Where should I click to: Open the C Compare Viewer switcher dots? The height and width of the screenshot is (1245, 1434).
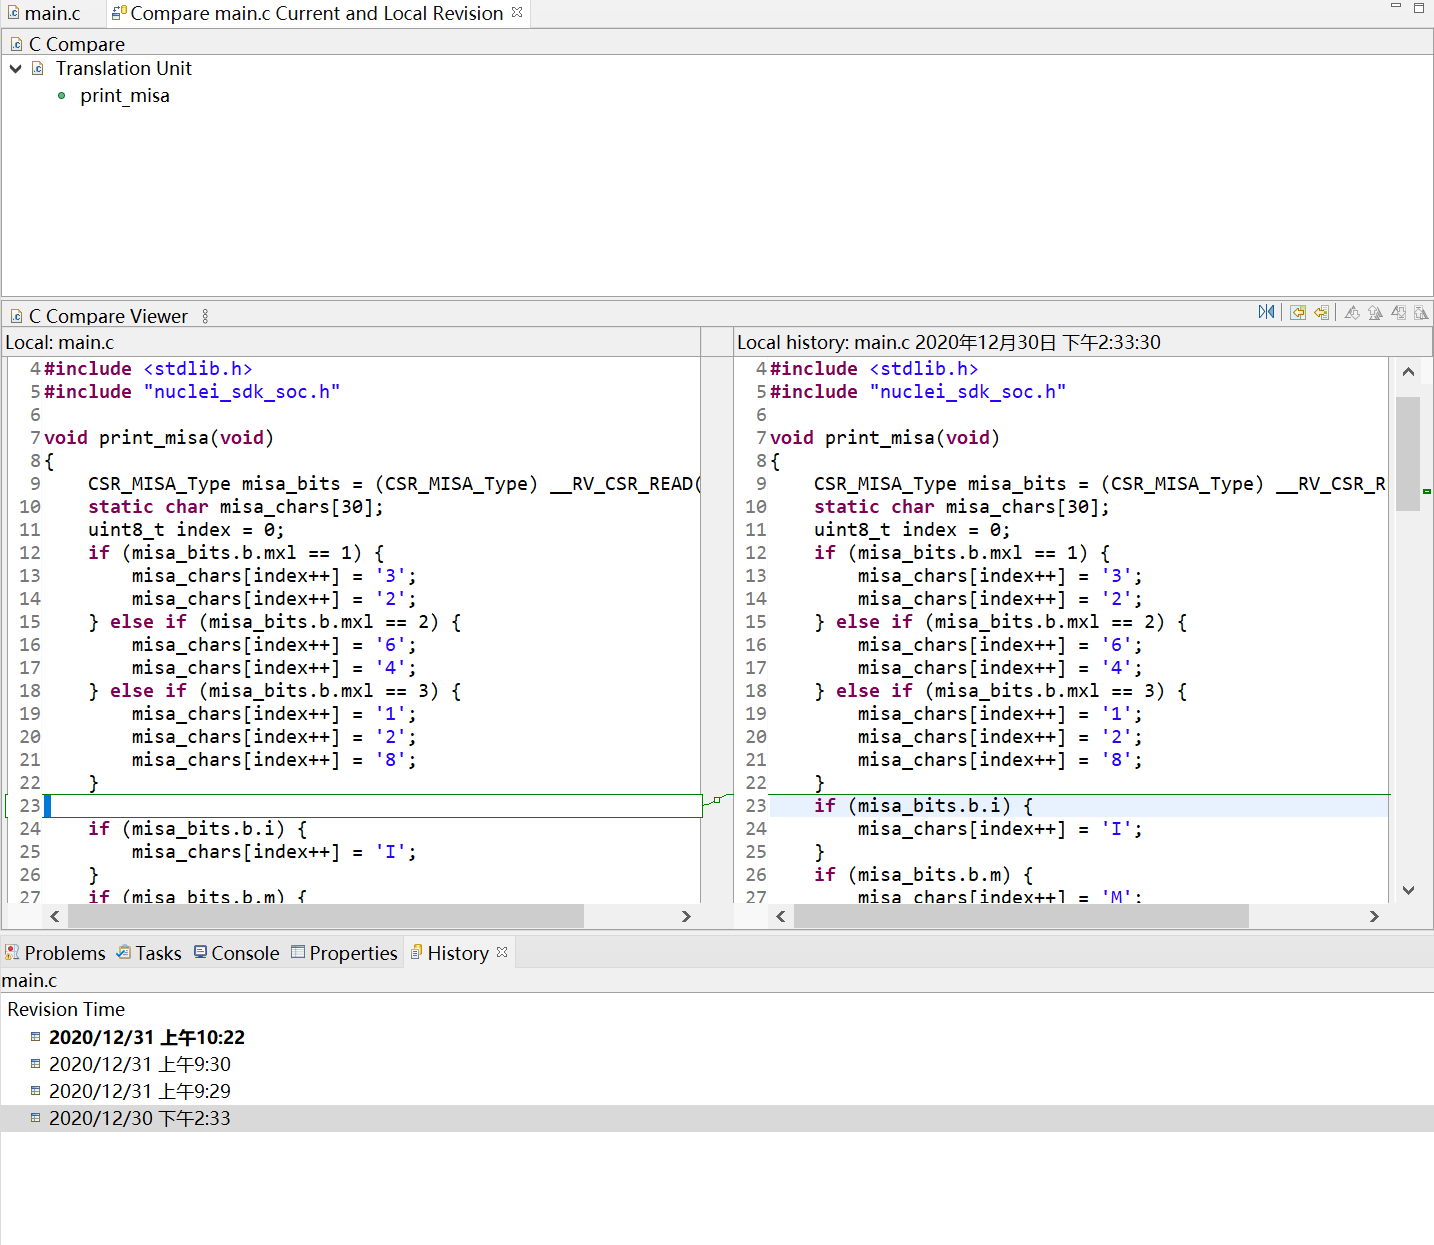[205, 316]
